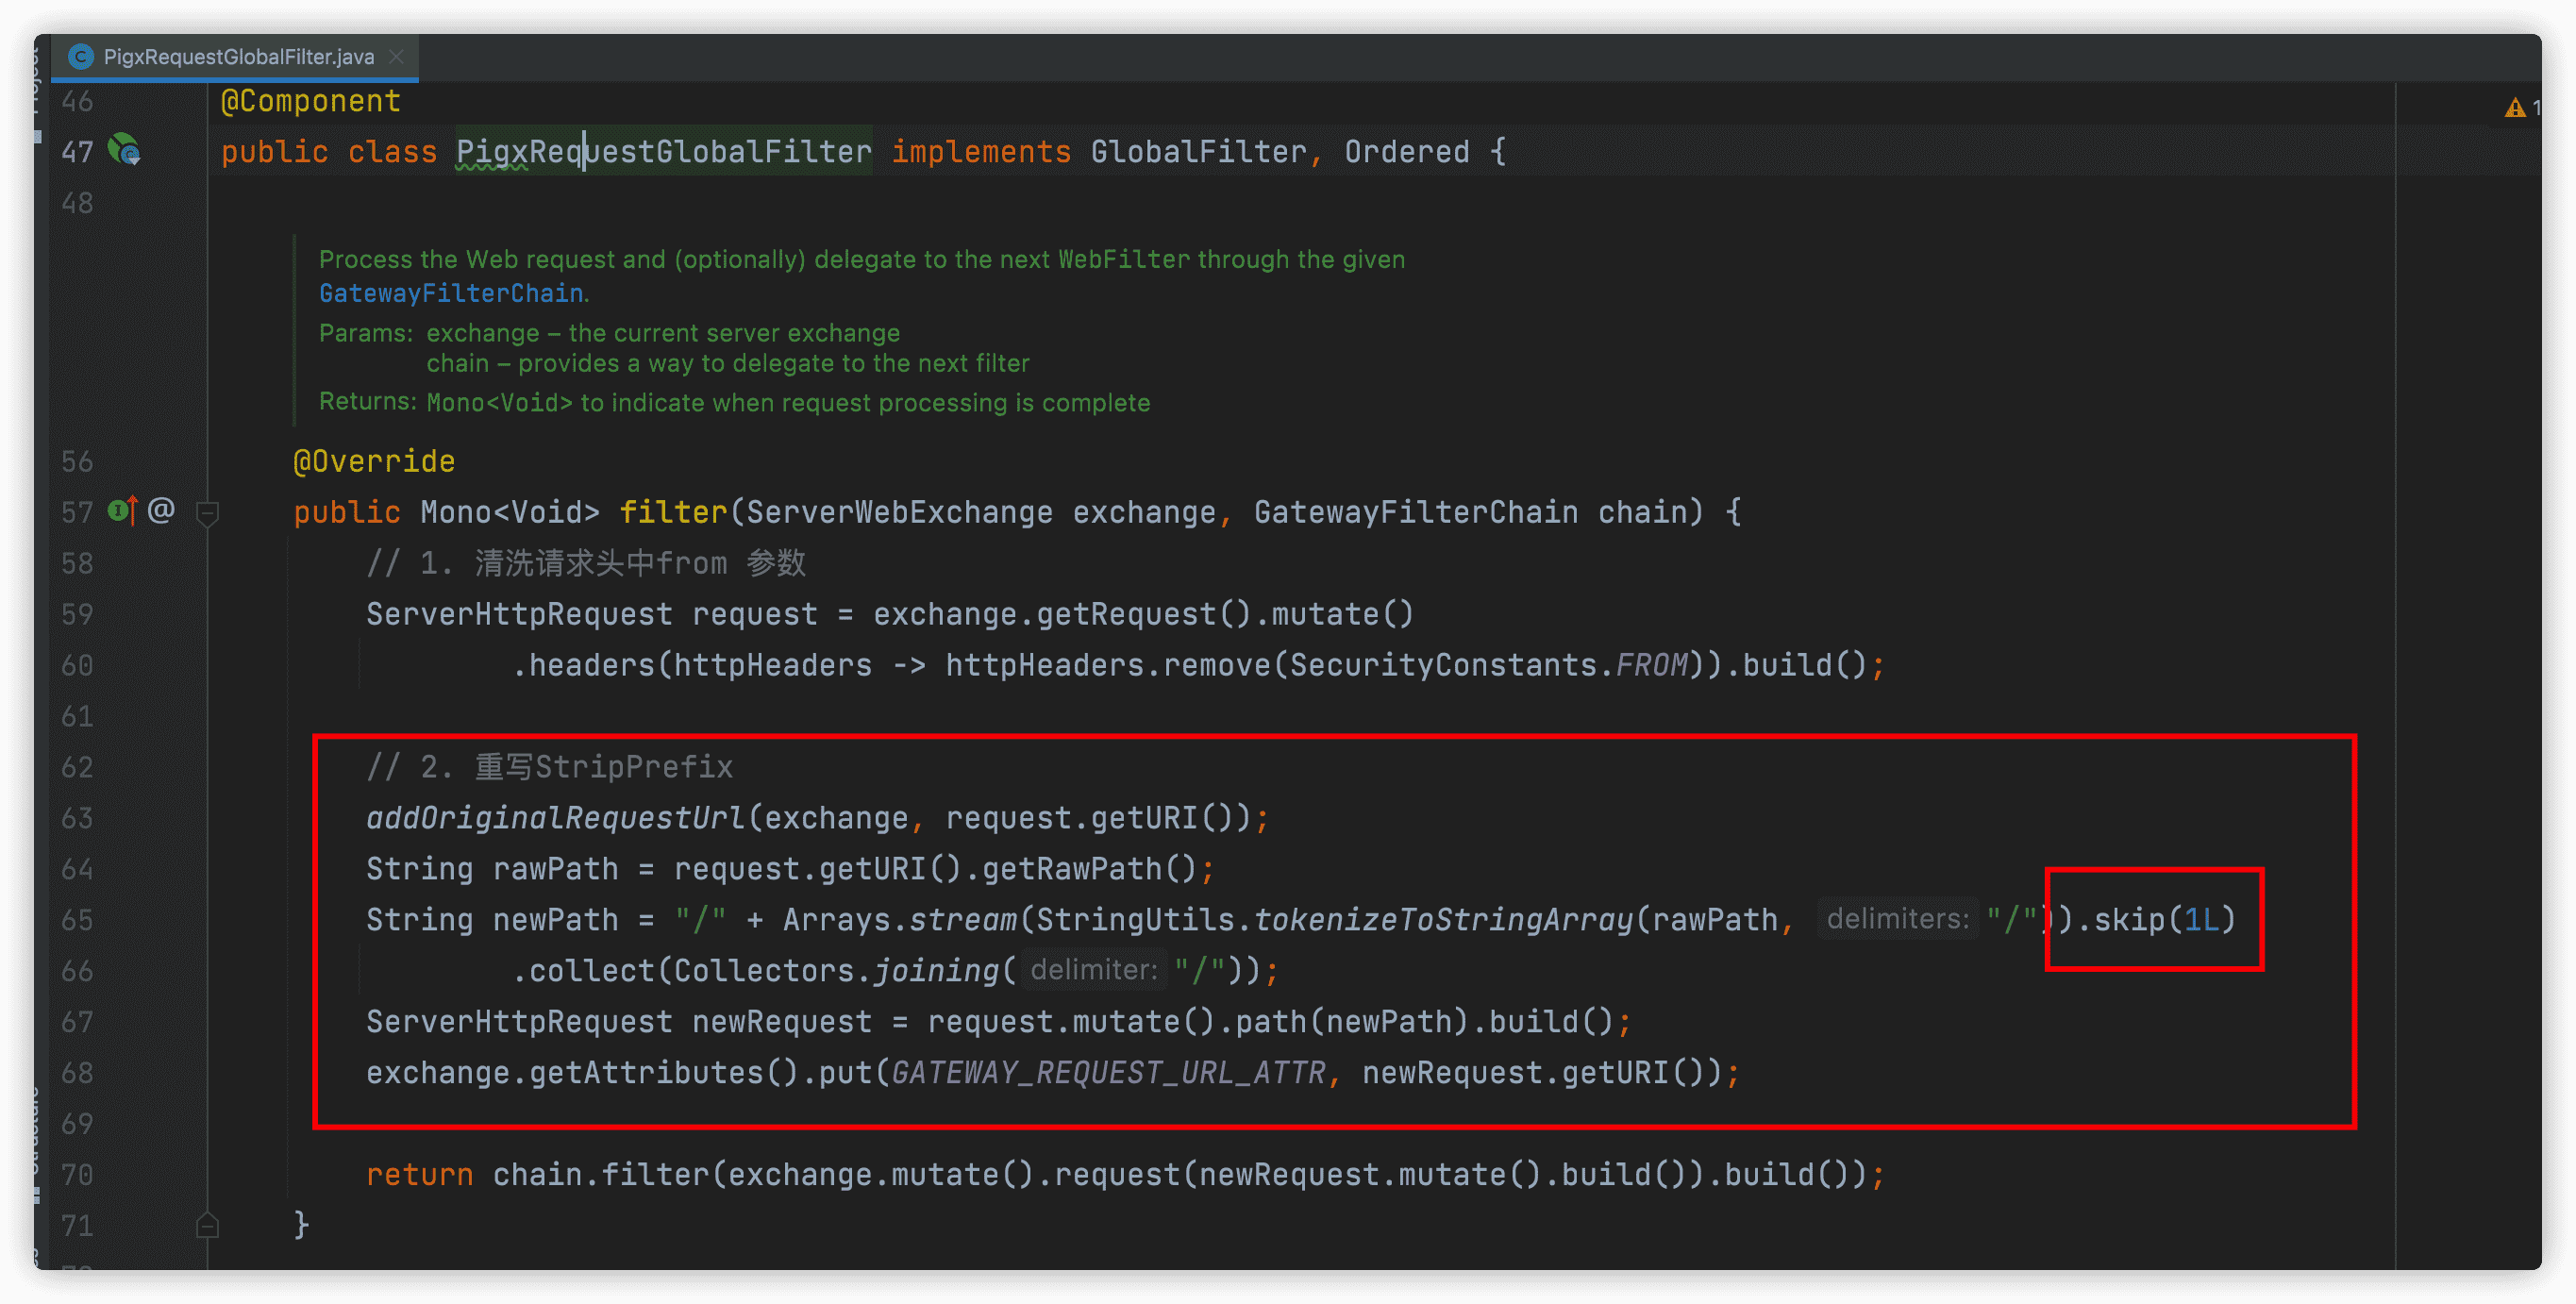This screenshot has width=2576, height=1304.
Task: Click the fold end marker at line 71
Action: [x=208, y=1225]
